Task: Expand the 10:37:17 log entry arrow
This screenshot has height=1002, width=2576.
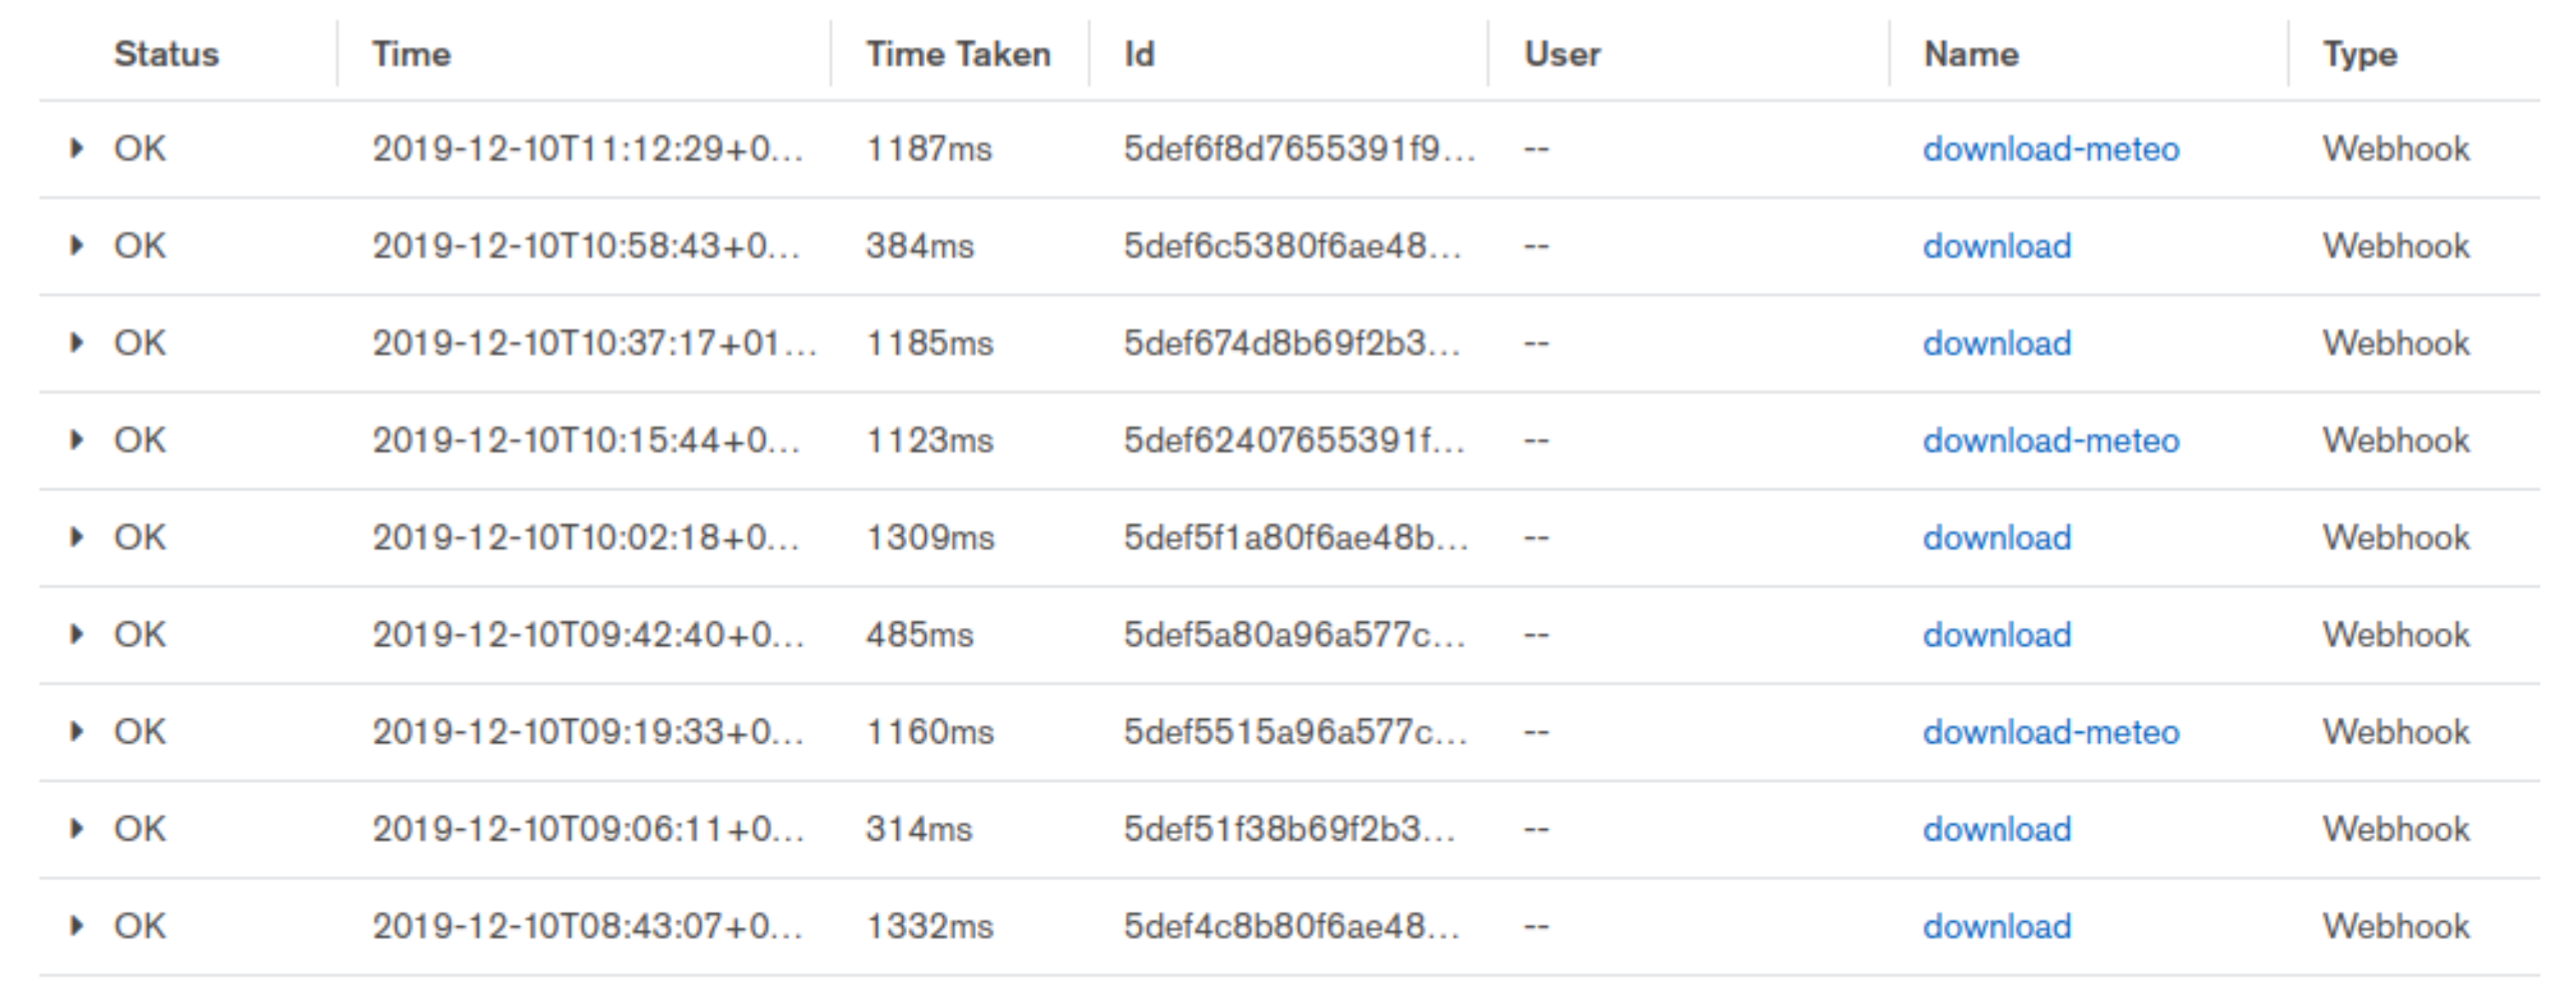Action: (76, 343)
